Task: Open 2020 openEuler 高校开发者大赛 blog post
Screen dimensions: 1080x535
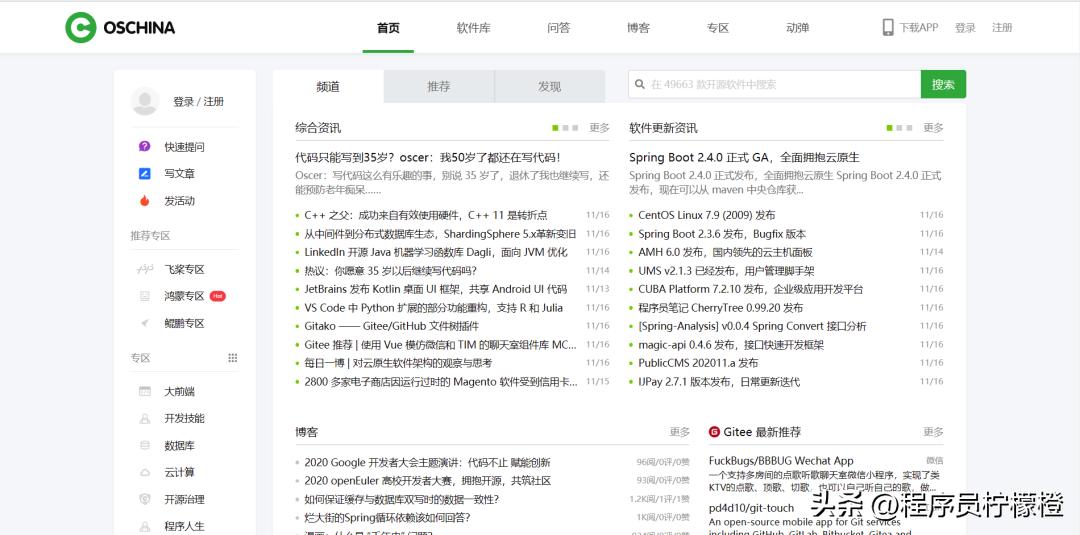Action: (x=428, y=481)
